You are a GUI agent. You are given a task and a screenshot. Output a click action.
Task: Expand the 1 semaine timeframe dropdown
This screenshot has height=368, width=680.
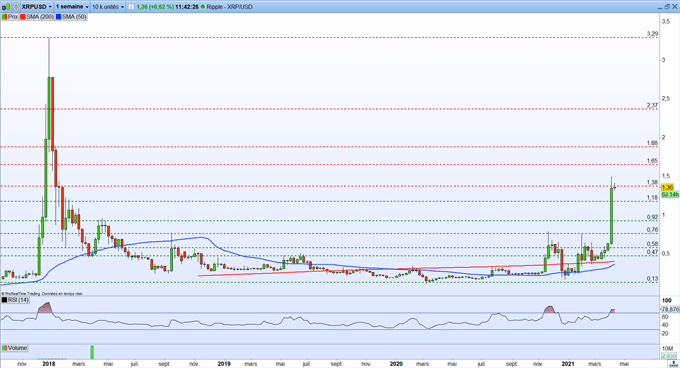(72, 7)
